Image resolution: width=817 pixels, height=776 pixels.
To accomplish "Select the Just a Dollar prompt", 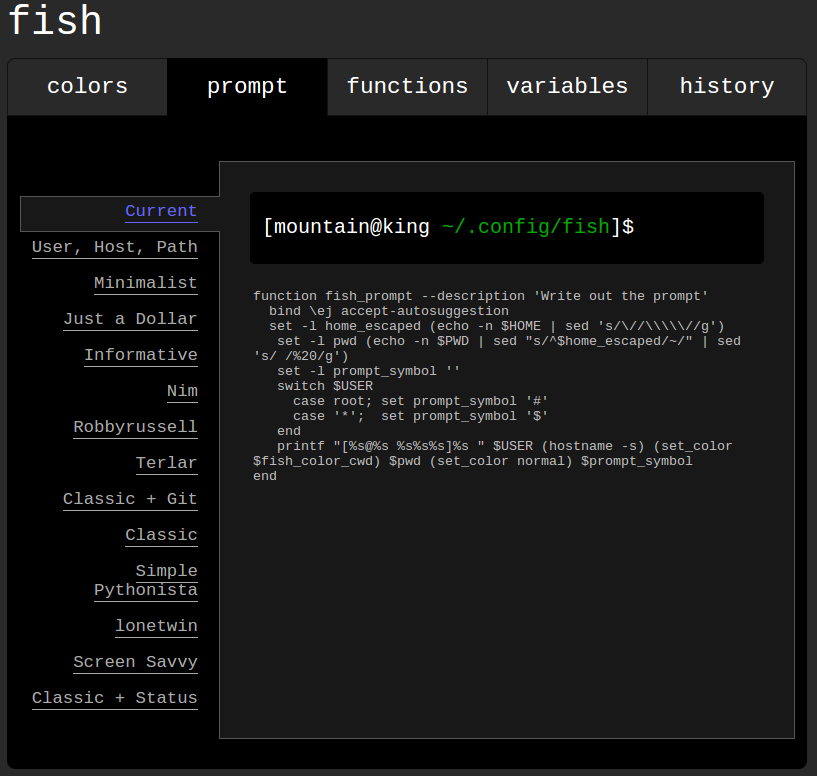I will [x=130, y=319].
